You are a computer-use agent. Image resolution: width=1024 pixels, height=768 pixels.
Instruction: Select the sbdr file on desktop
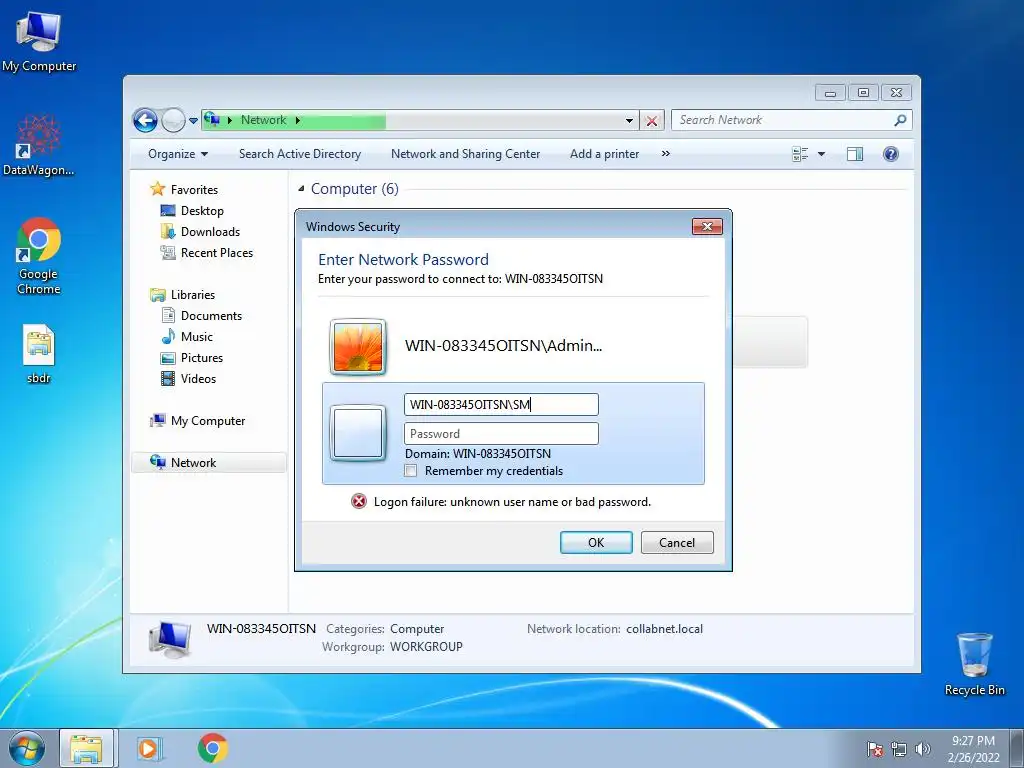point(39,354)
